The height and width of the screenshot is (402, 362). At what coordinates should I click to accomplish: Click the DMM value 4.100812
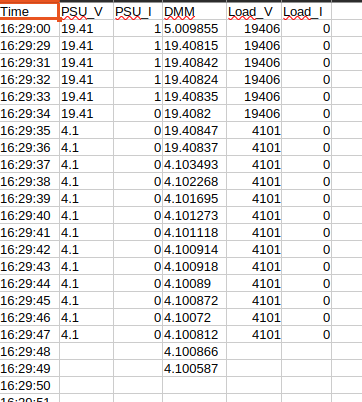click(x=195, y=335)
